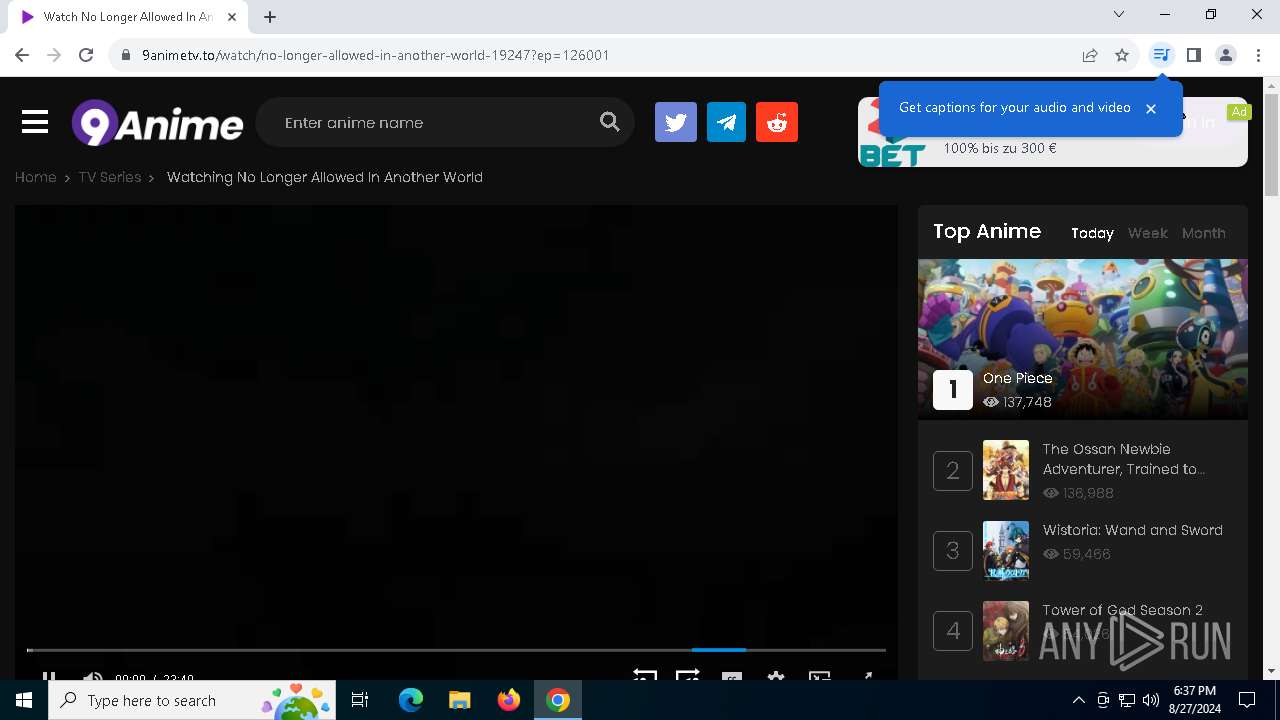Open the One Piece title link
Viewport: 1280px width, 720px height.
(1017, 378)
